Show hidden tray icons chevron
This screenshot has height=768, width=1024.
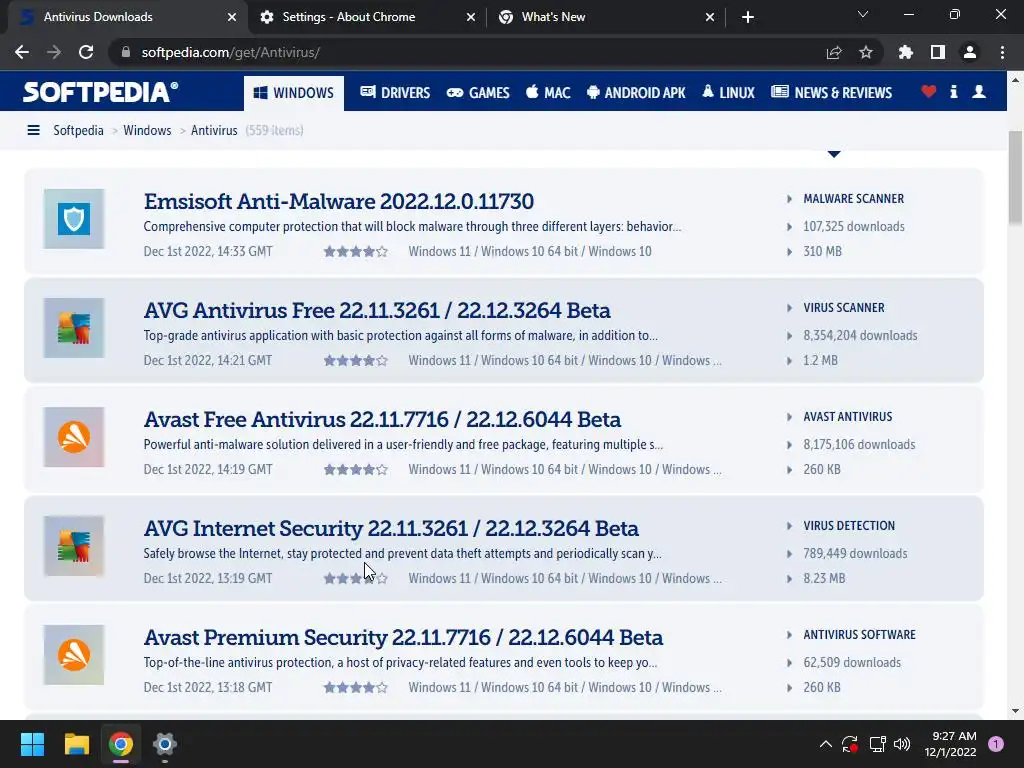(x=825, y=744)
